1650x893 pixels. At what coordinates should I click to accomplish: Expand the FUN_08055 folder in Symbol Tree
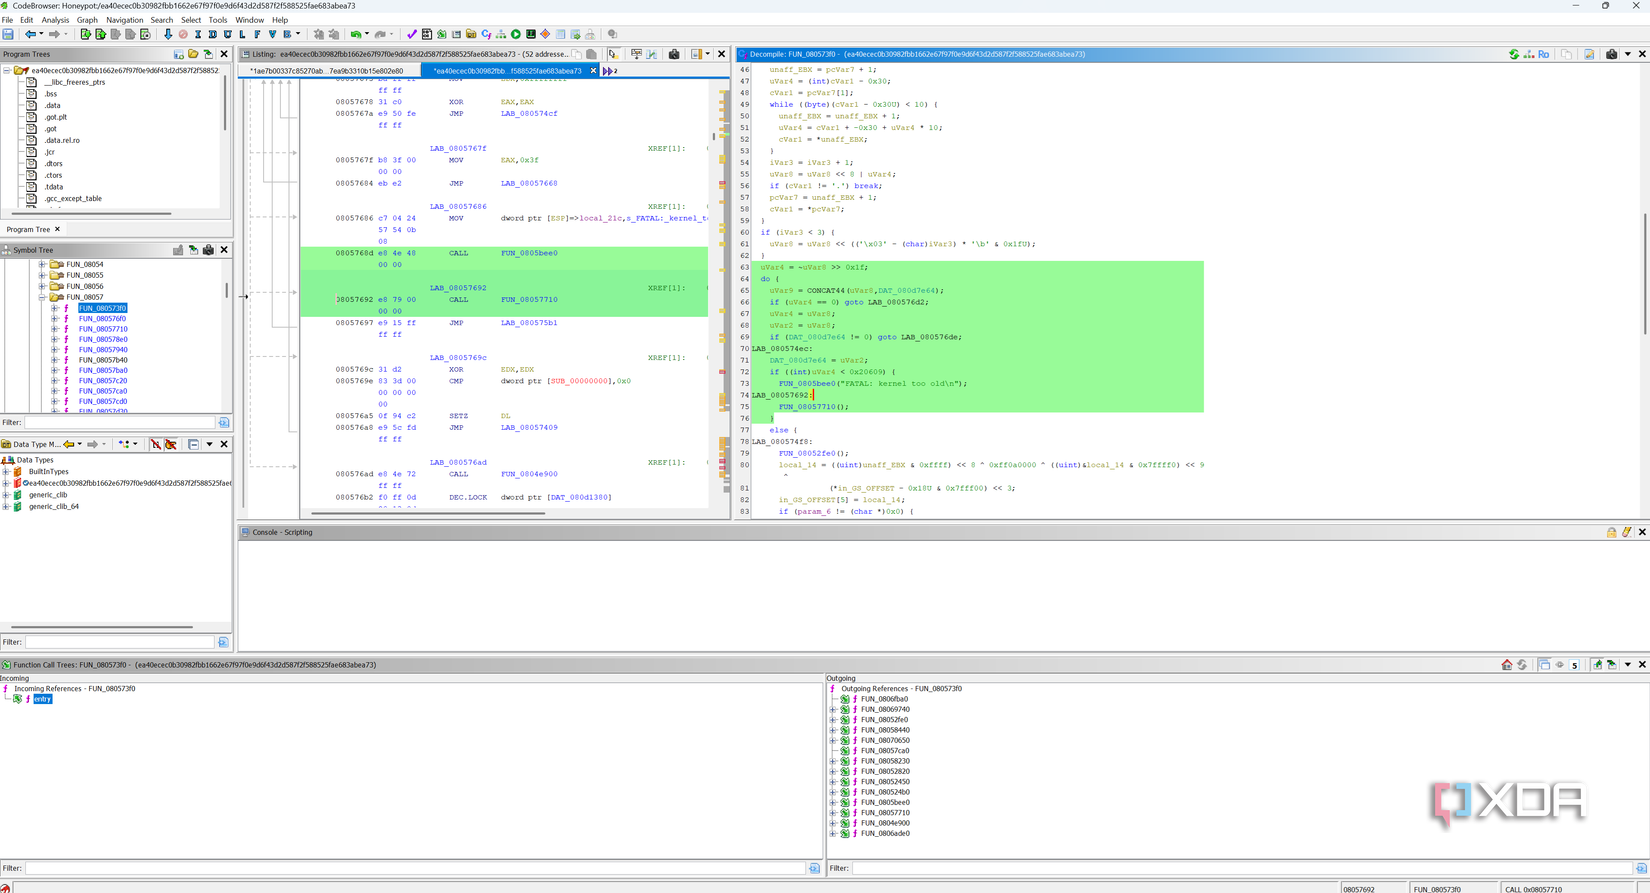pos(42,275)
